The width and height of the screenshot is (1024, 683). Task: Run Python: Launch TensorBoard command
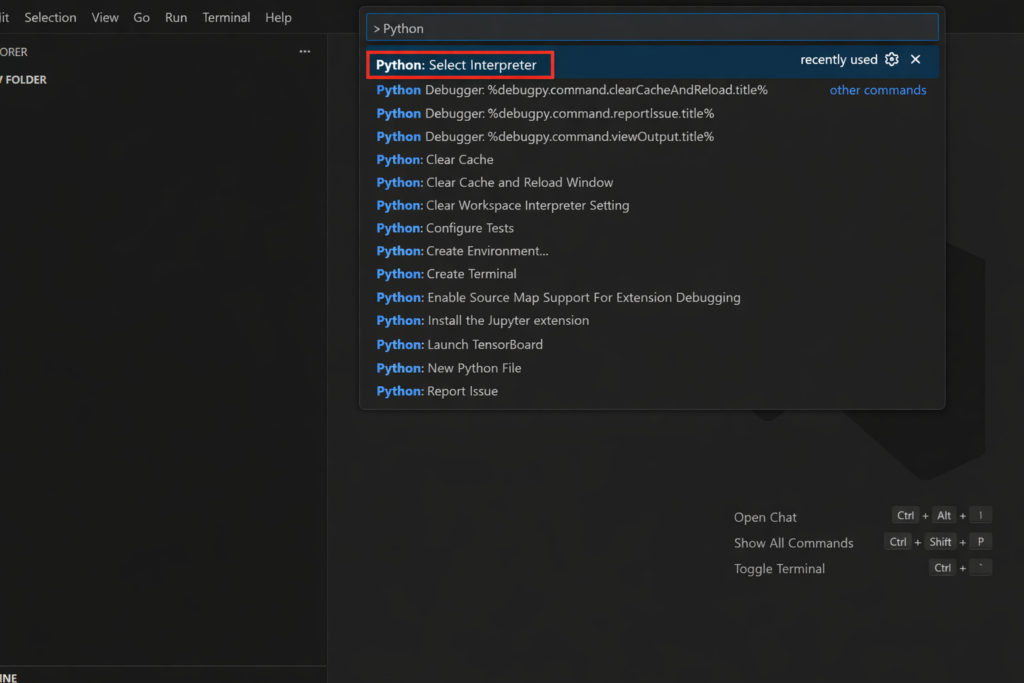point(459,344)
